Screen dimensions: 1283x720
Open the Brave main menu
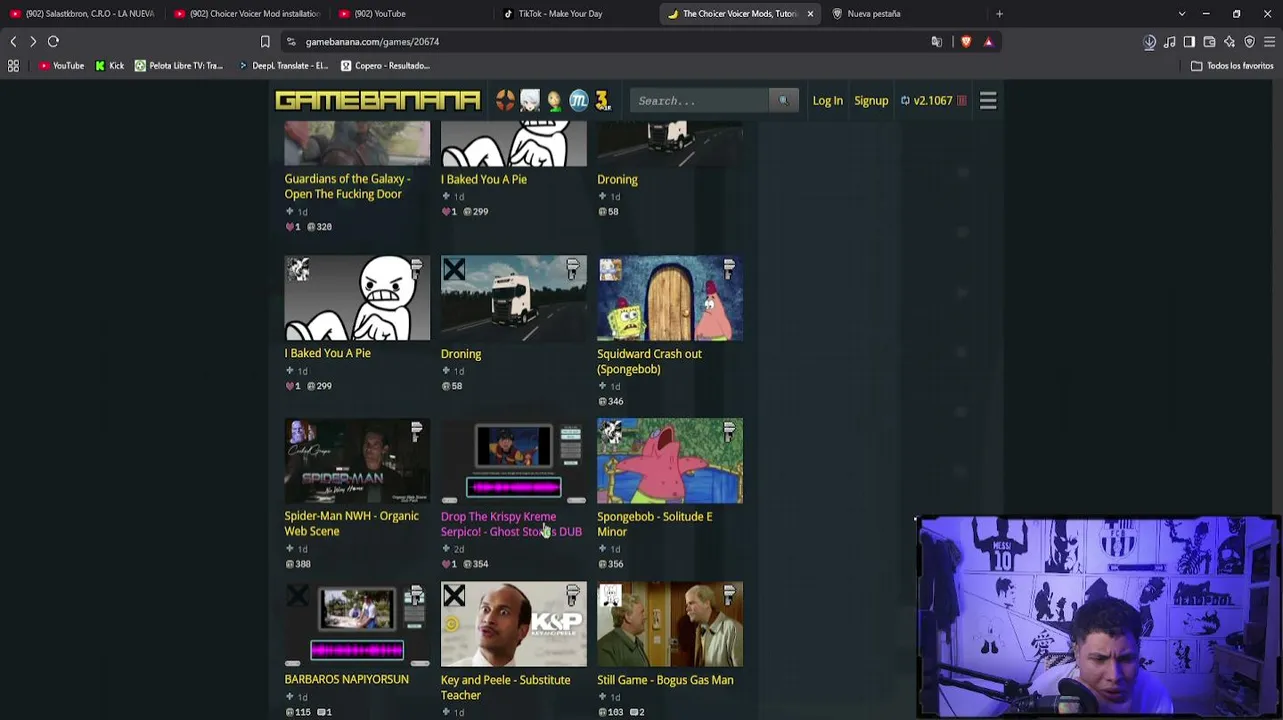(x=1269, y=42)
